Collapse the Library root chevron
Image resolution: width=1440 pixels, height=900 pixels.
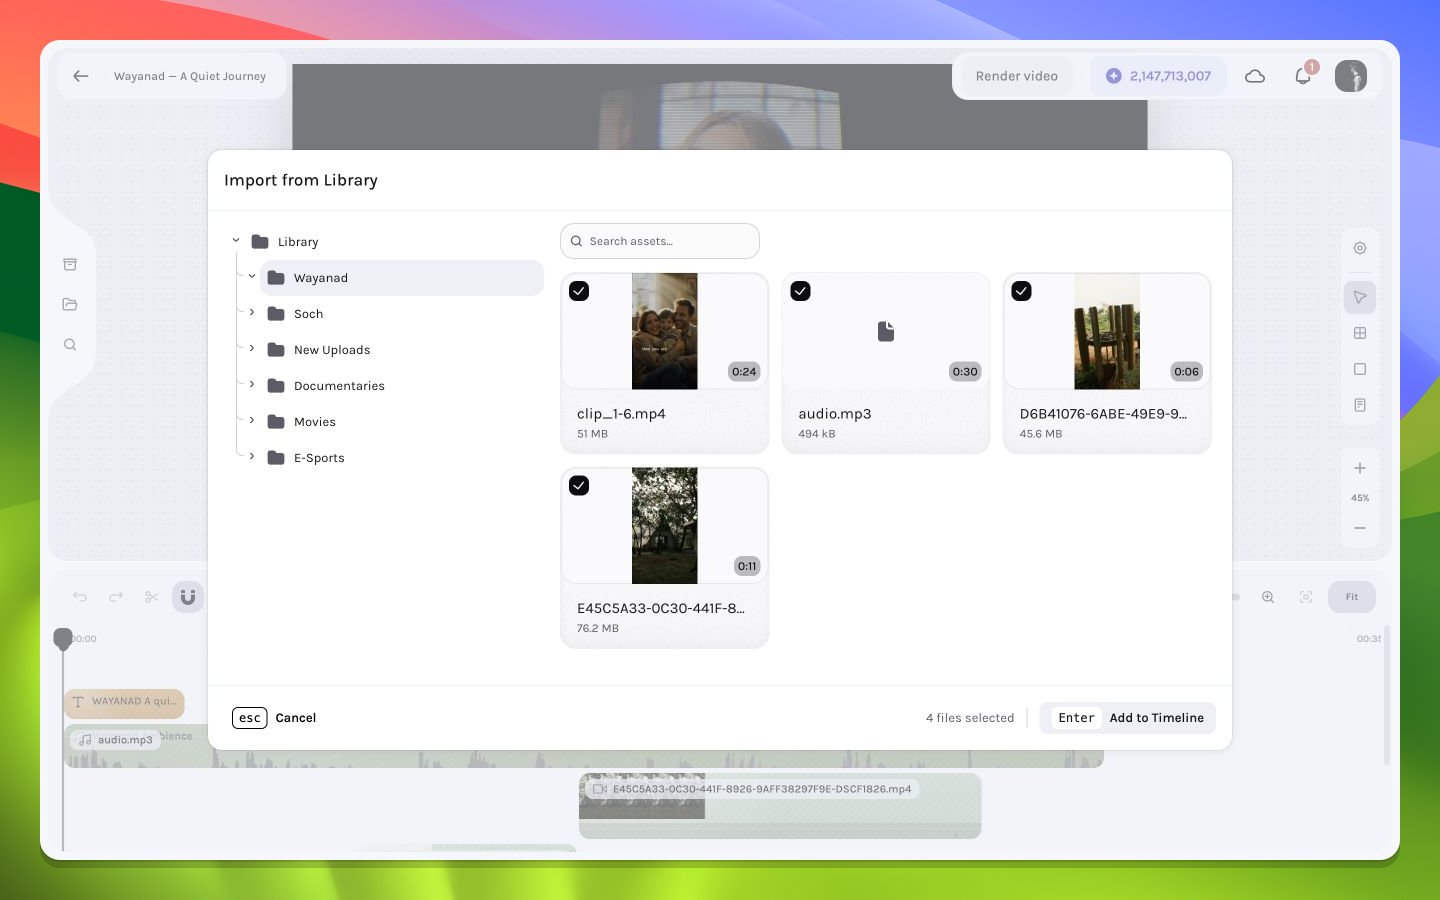(236, 241)
